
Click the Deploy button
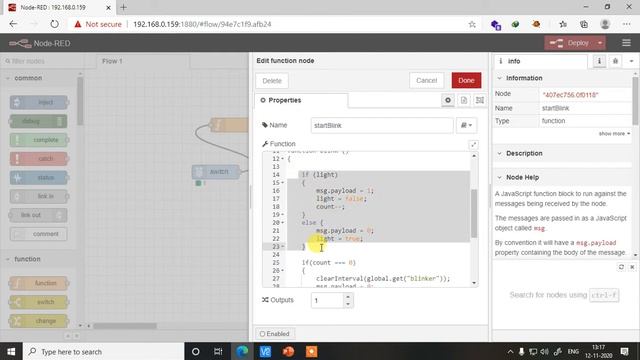pos(570,43)
